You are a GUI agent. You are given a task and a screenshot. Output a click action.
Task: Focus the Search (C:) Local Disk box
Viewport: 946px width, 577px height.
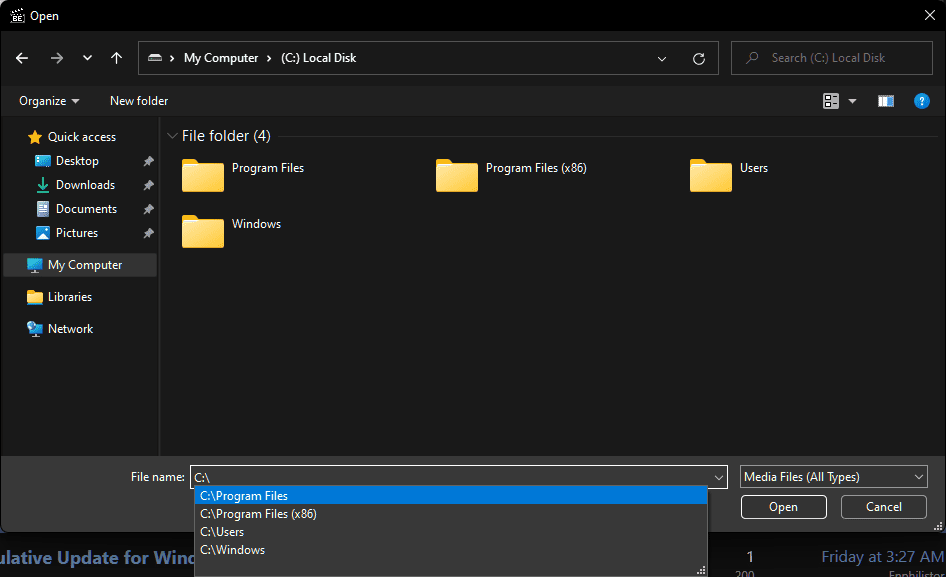831,58
